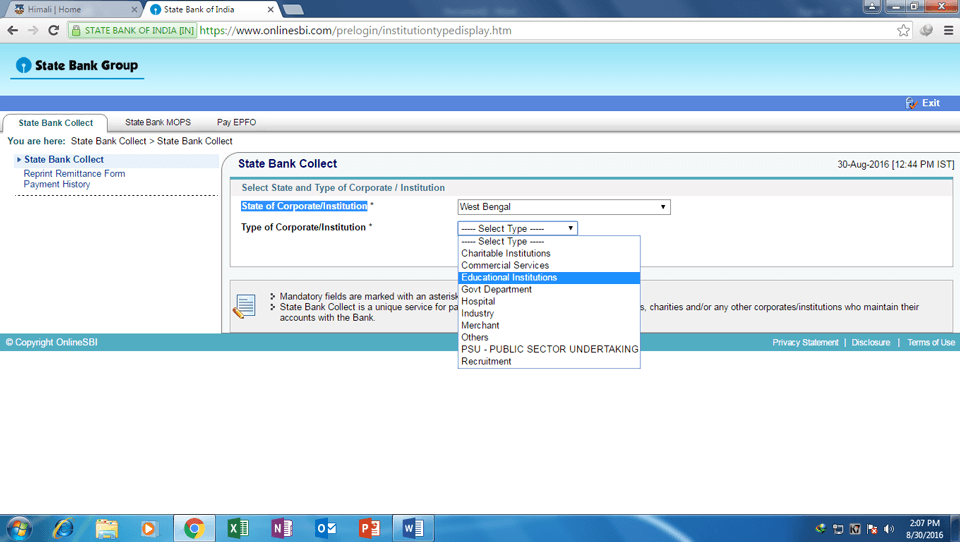Choose the '----- Select Type -----' list option
This screenshot has height=542, width=960.
(549, 241)
